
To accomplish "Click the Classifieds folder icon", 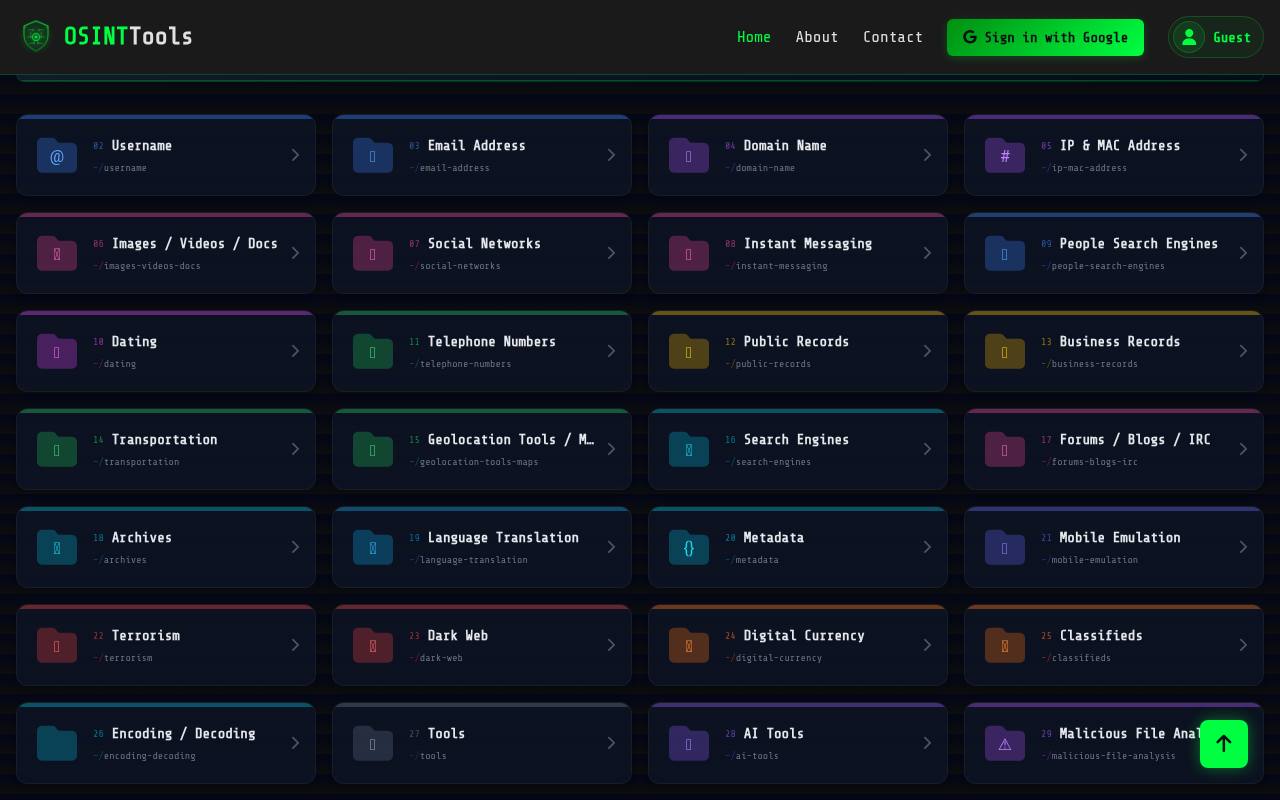I will 1005,645.
